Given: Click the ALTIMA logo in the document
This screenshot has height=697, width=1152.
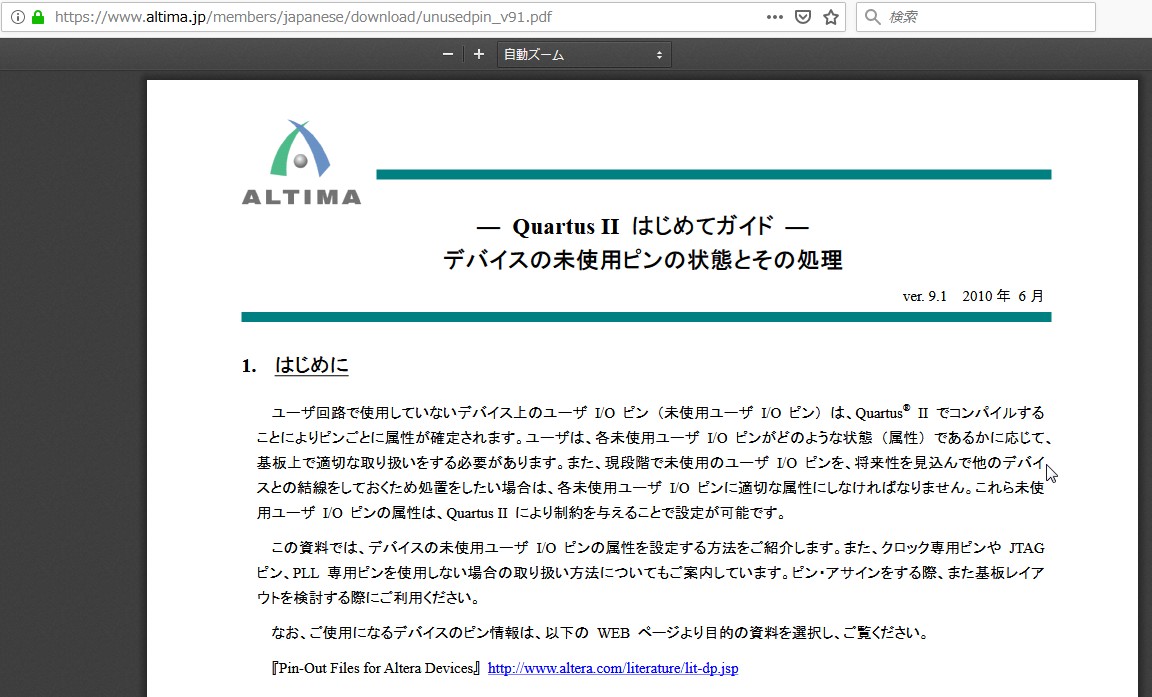Looking at the screenshot, I should click(x=301, y=163).
